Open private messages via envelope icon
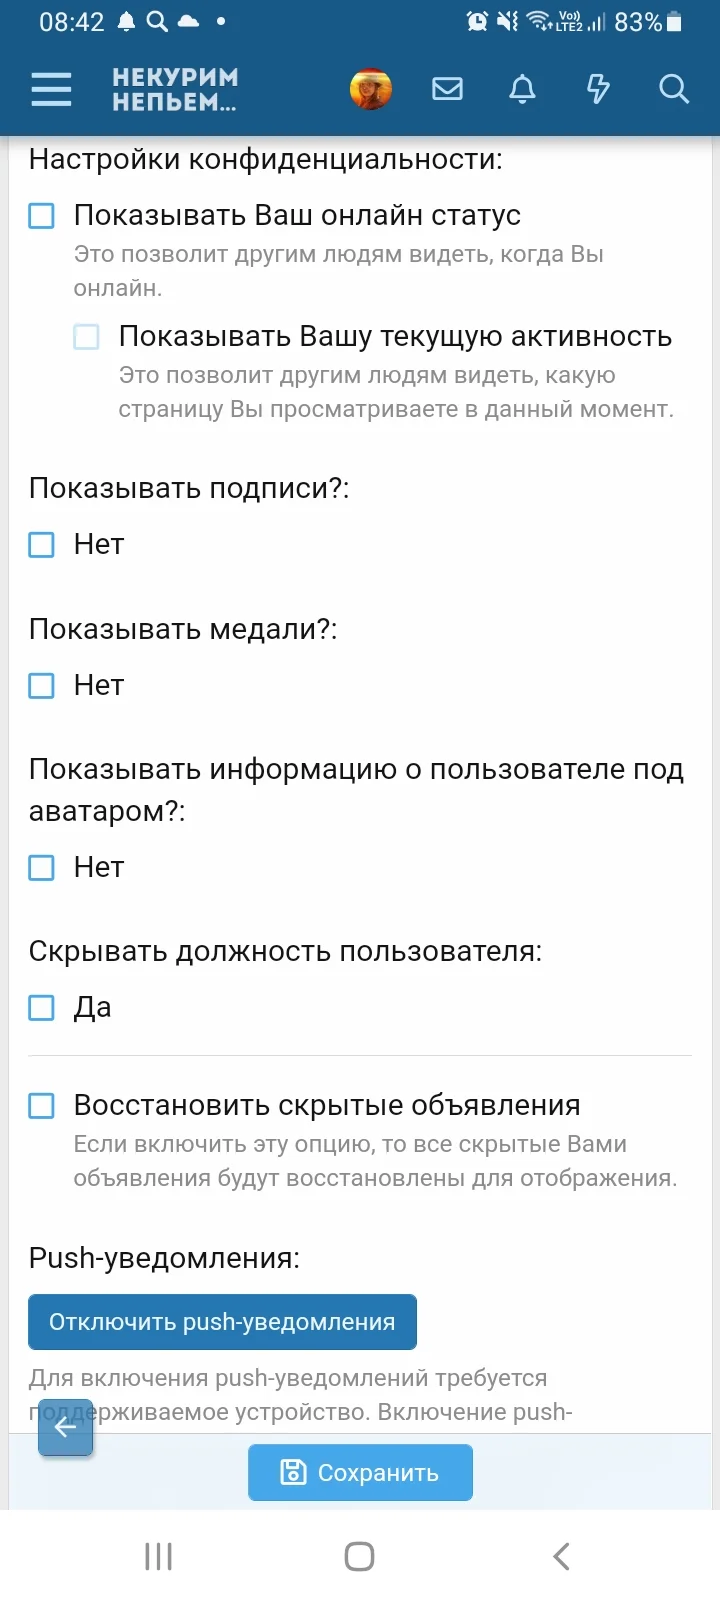 [x=447, y=89]
